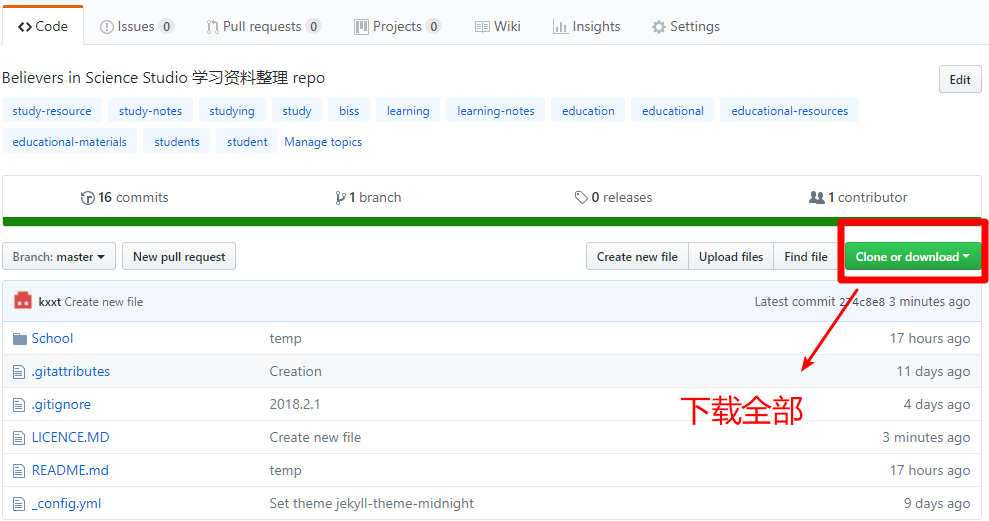Click the LICENCE.MD file icon
989x521 pixels.
coord(20,438)
